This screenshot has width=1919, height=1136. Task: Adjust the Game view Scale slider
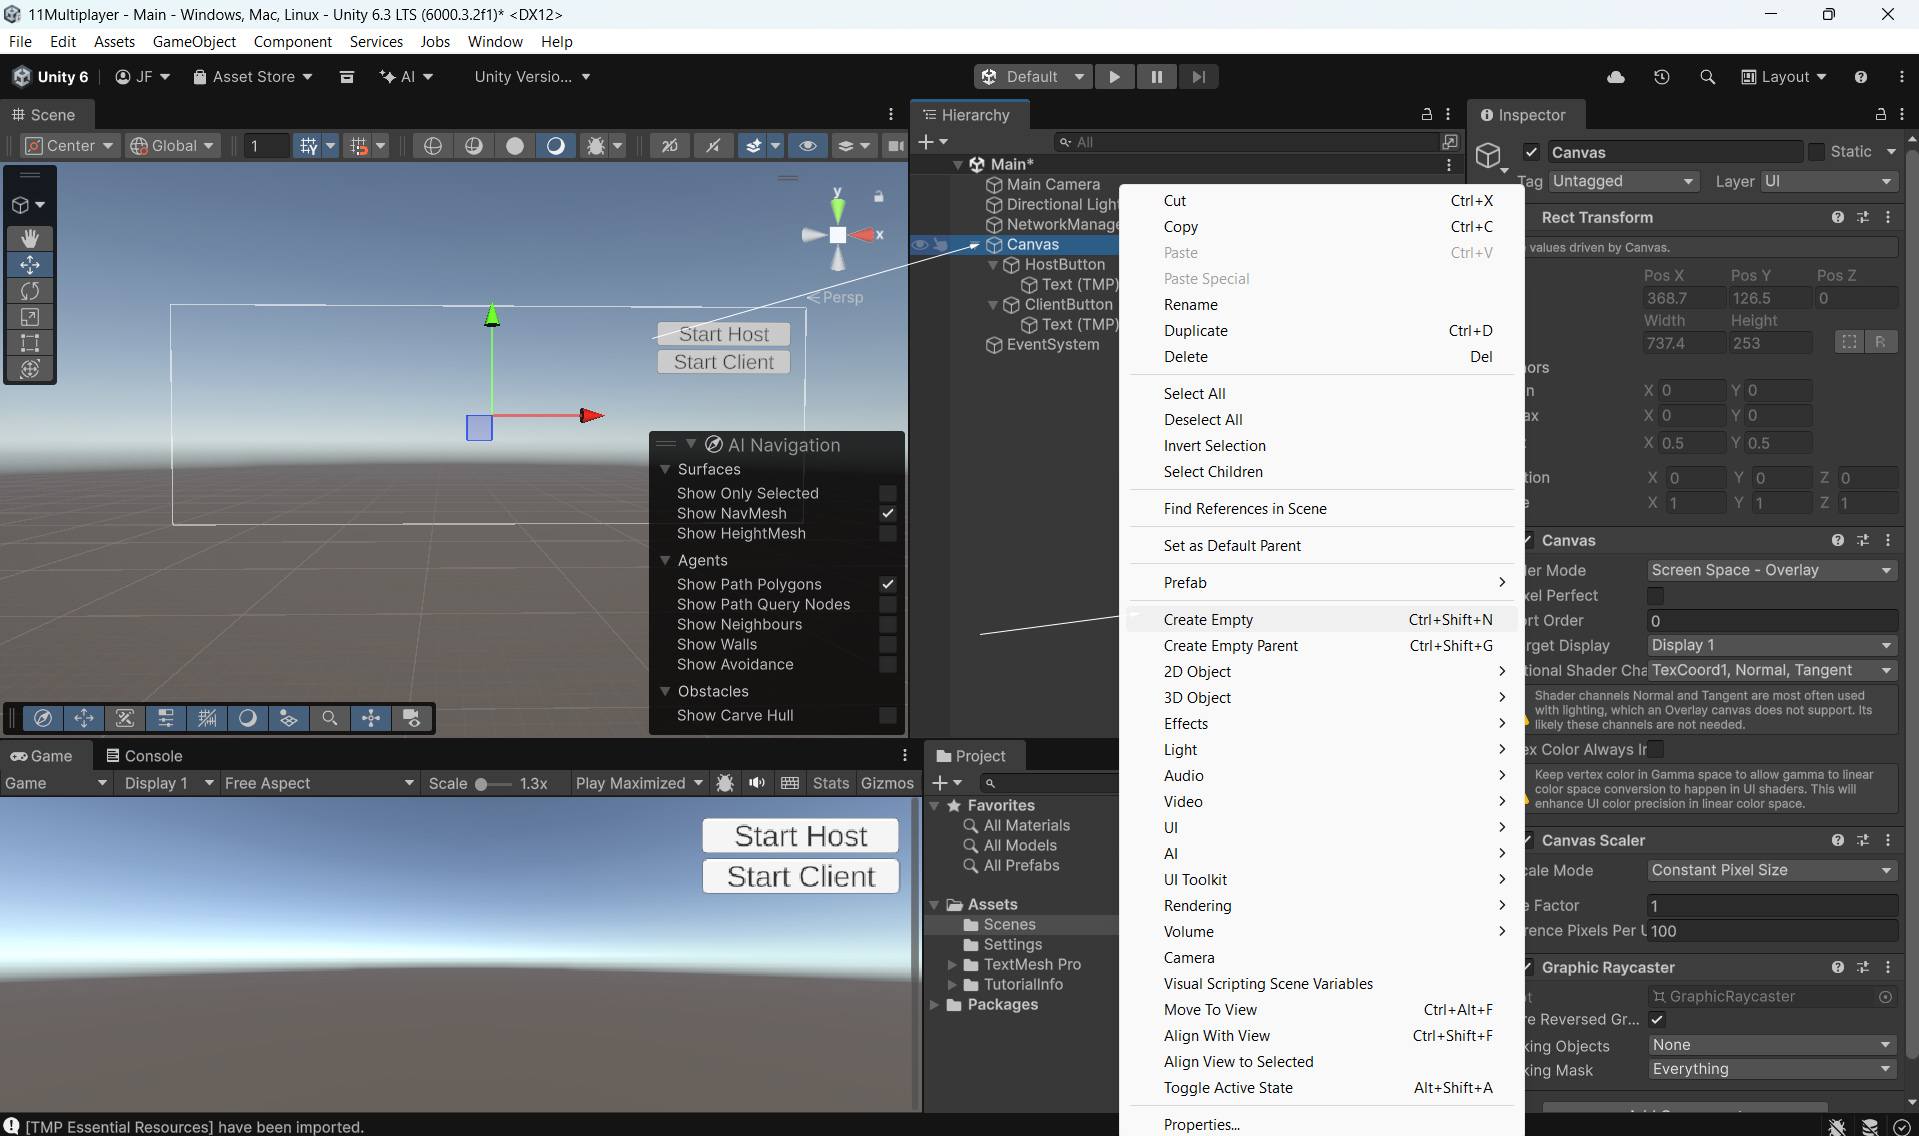click(482, 784)
